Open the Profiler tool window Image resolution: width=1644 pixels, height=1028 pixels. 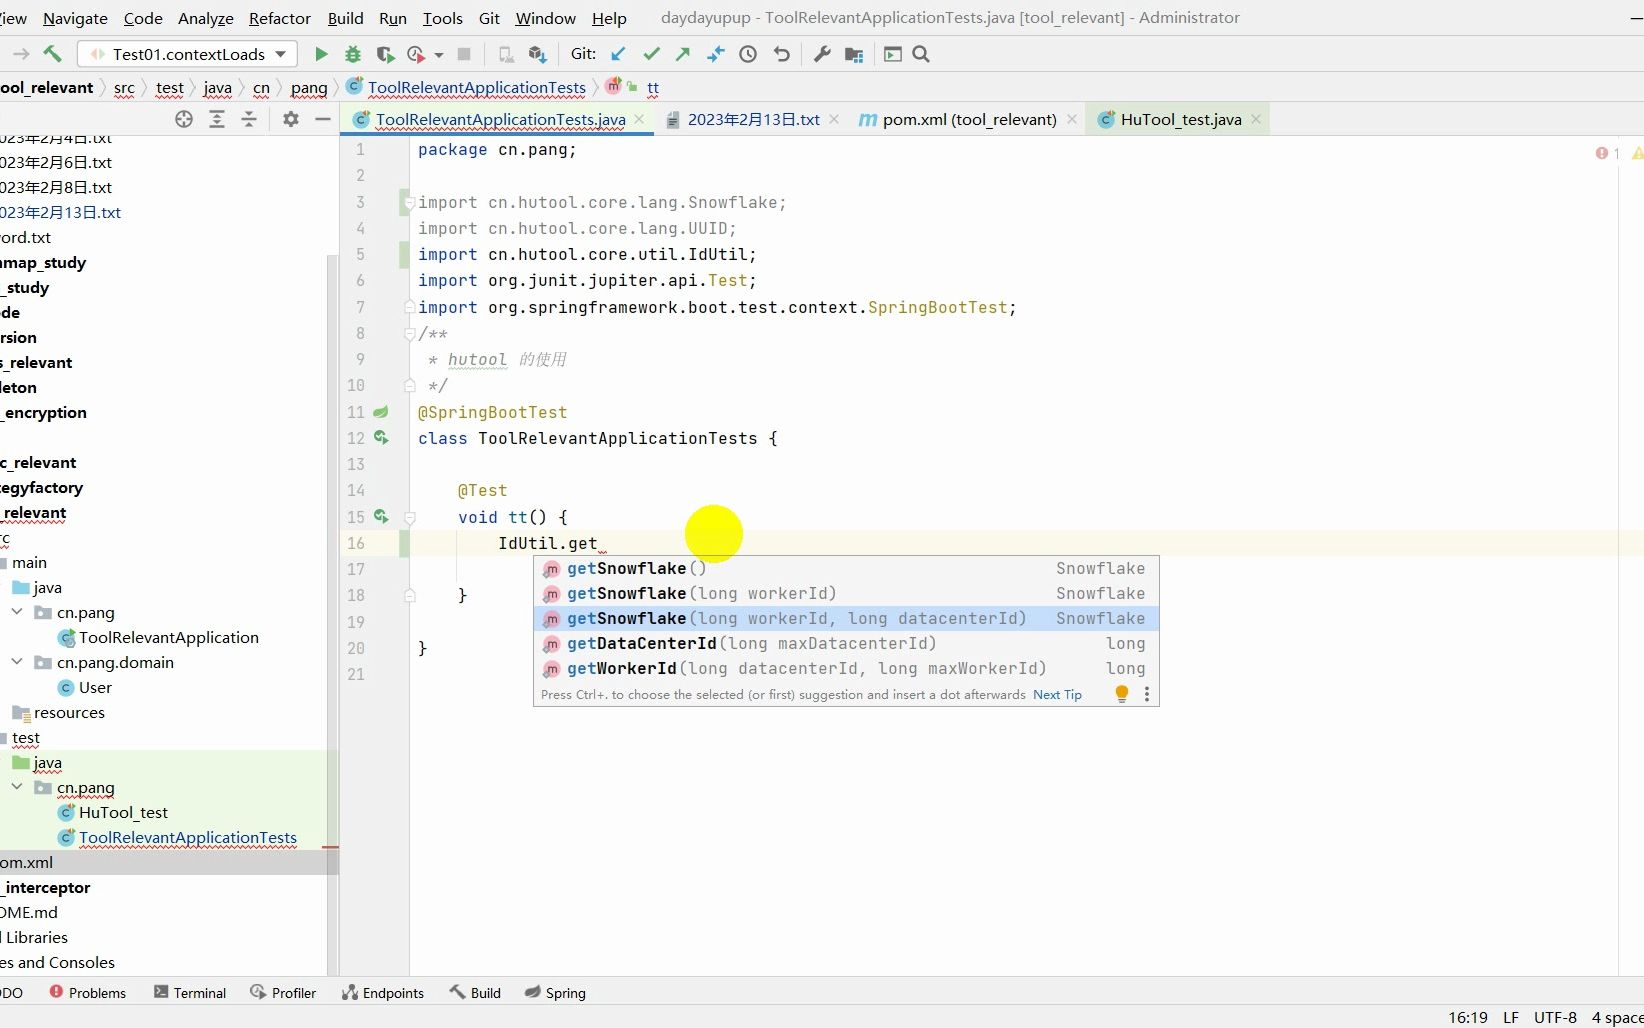(x=283, y=992)
